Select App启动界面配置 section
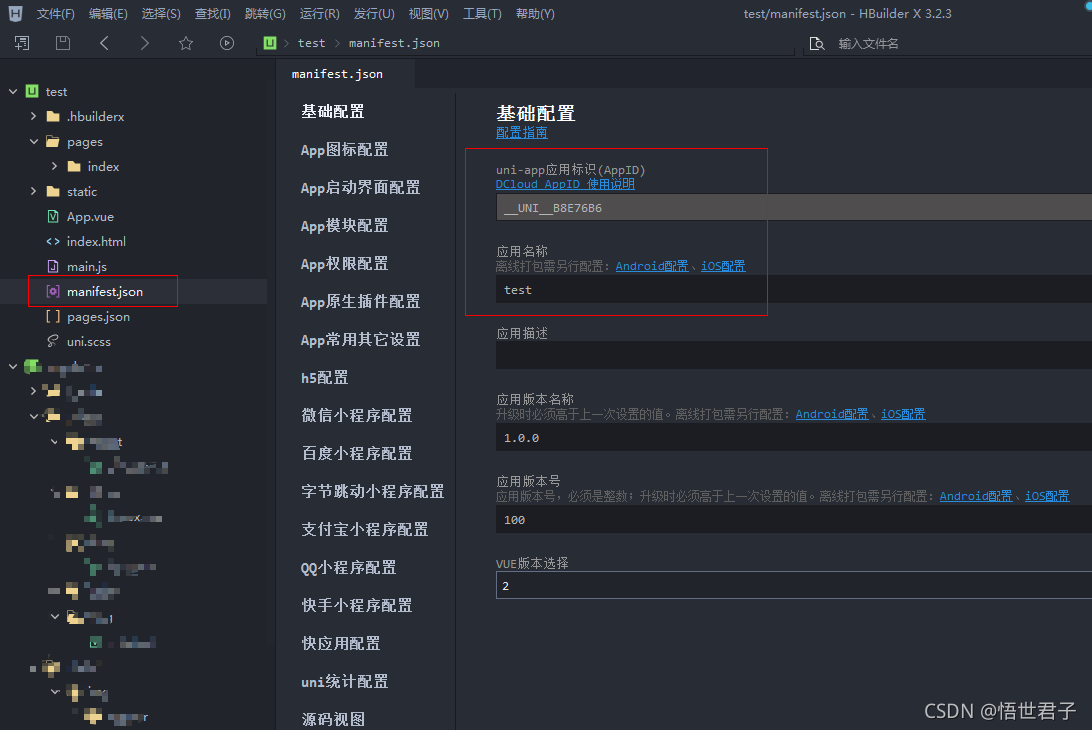The height and width of the screenshot is (730, 1092). click(x=360, y=187)
